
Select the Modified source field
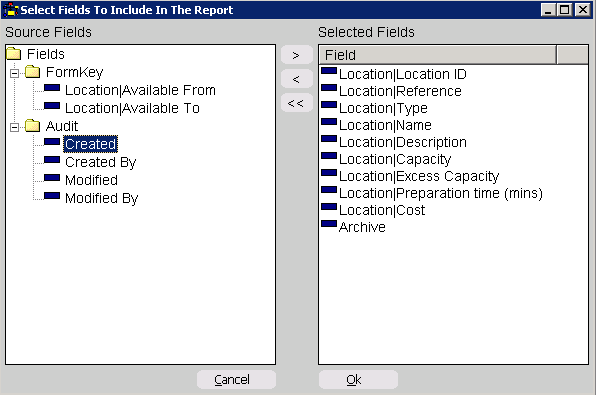tap(91, 180)
